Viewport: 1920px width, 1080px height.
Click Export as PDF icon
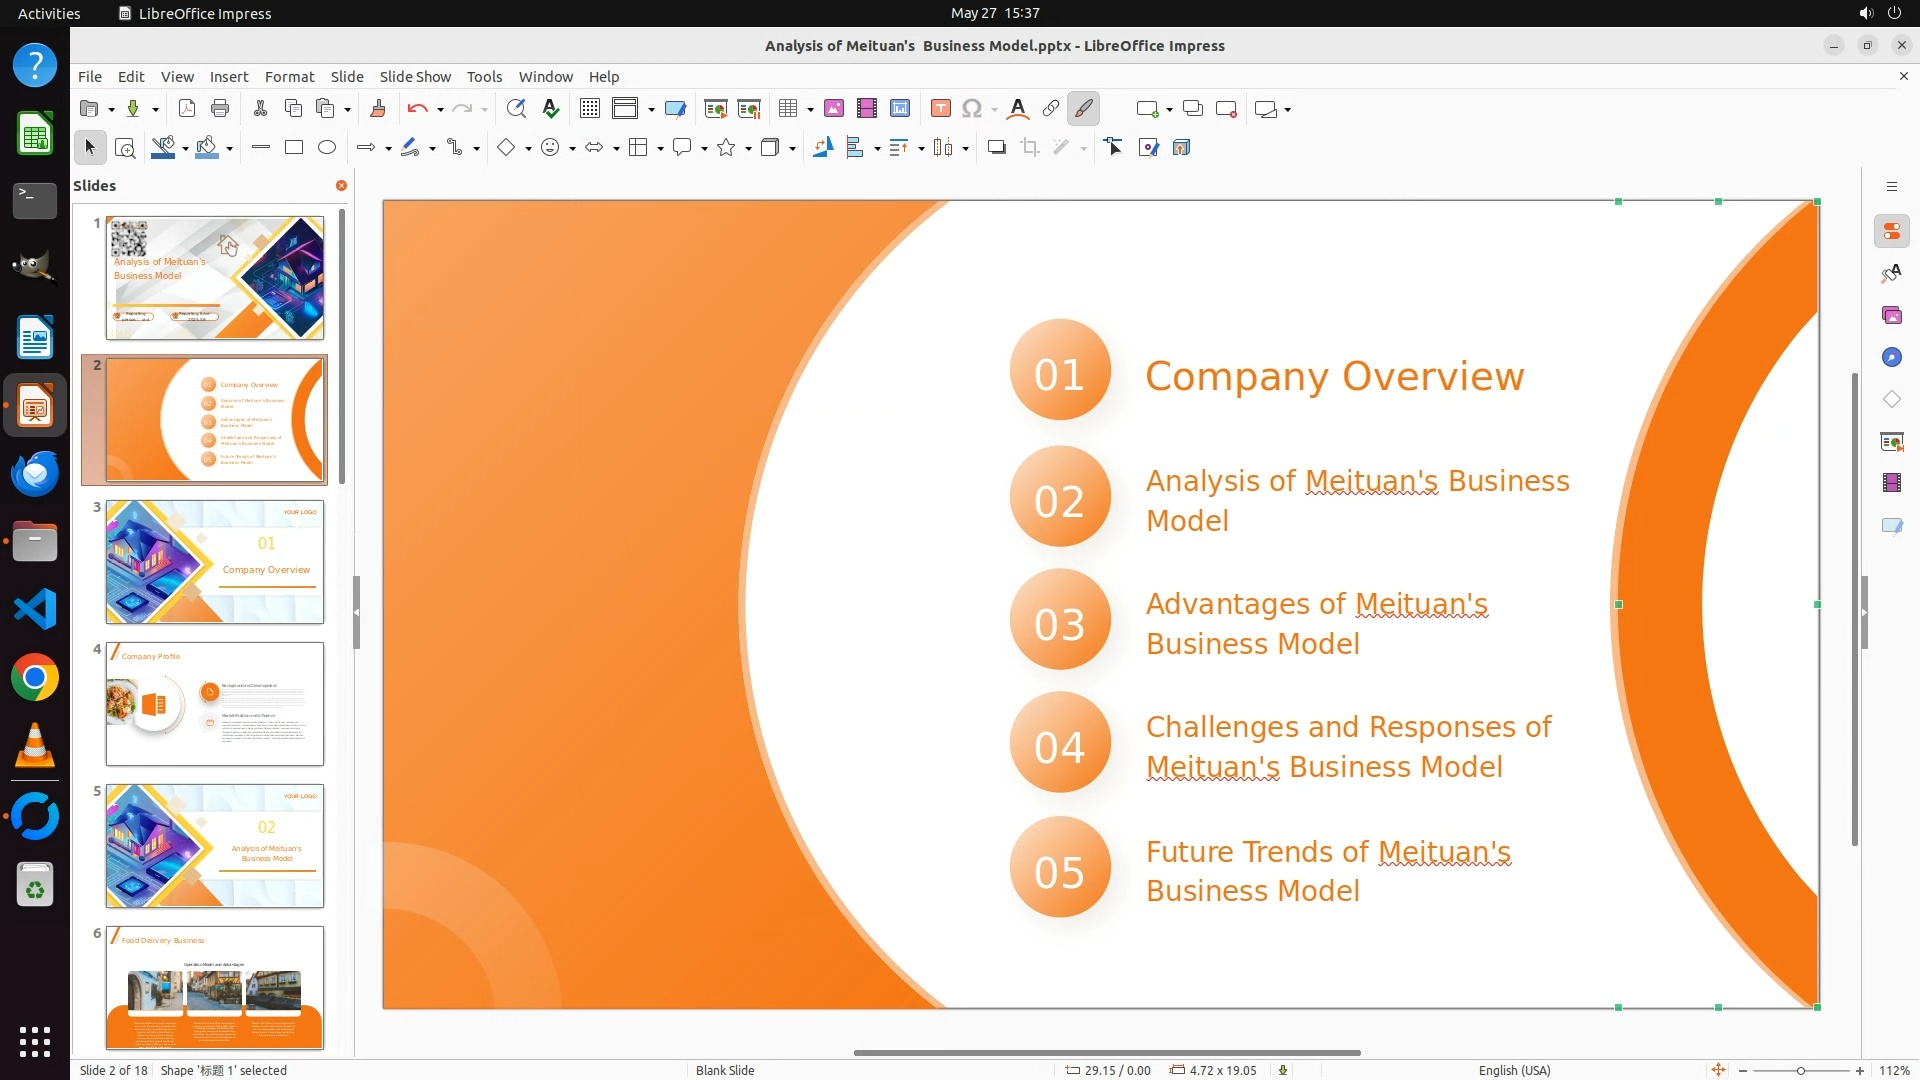tap(187, 109)
